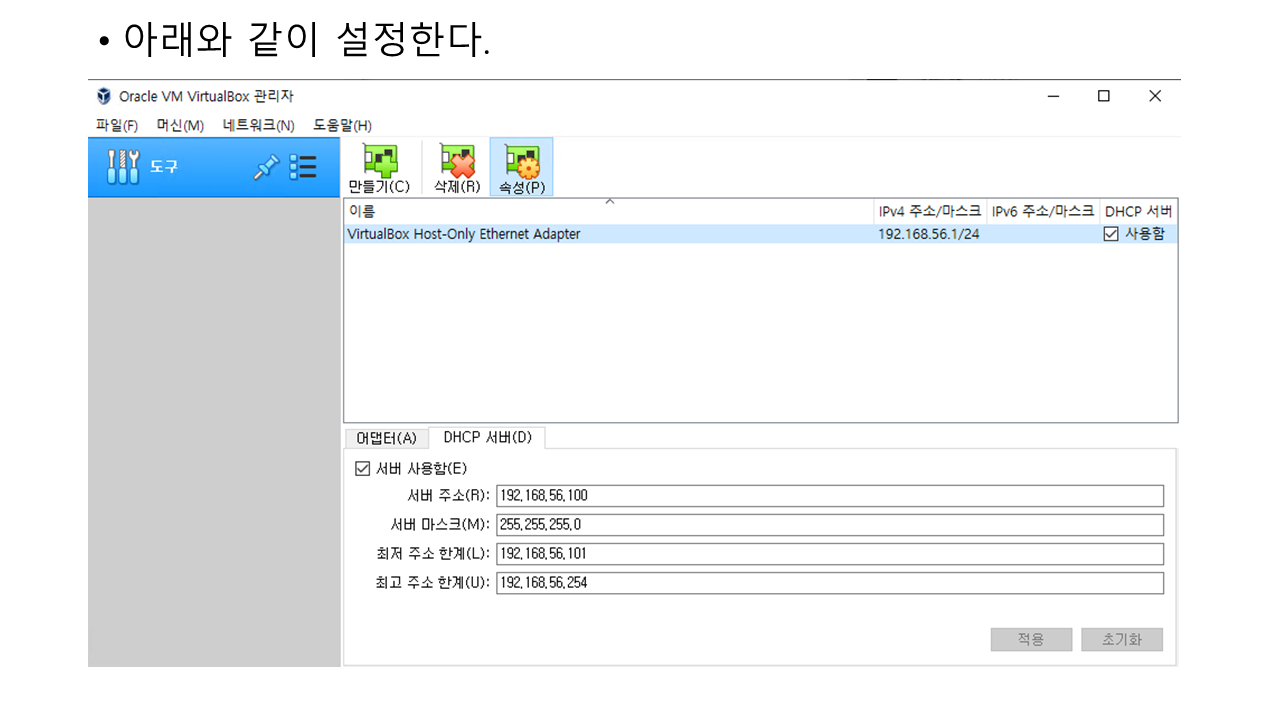Click the 최저 주소 한계(L) field
The height and width of the screenshot is (720, 1280).
829,554
